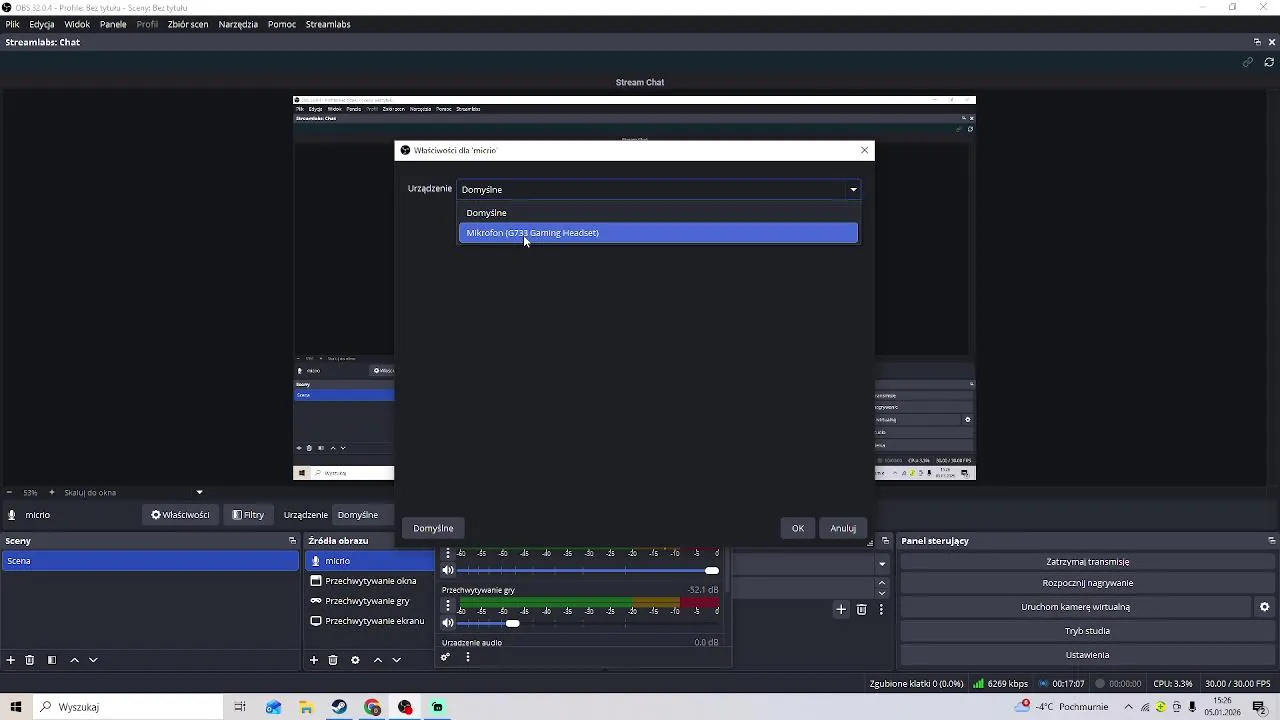Expand the scene transition dropdown arrow
The height and width of the screenshot is (720, 1280).
click(x=881, y=564)
